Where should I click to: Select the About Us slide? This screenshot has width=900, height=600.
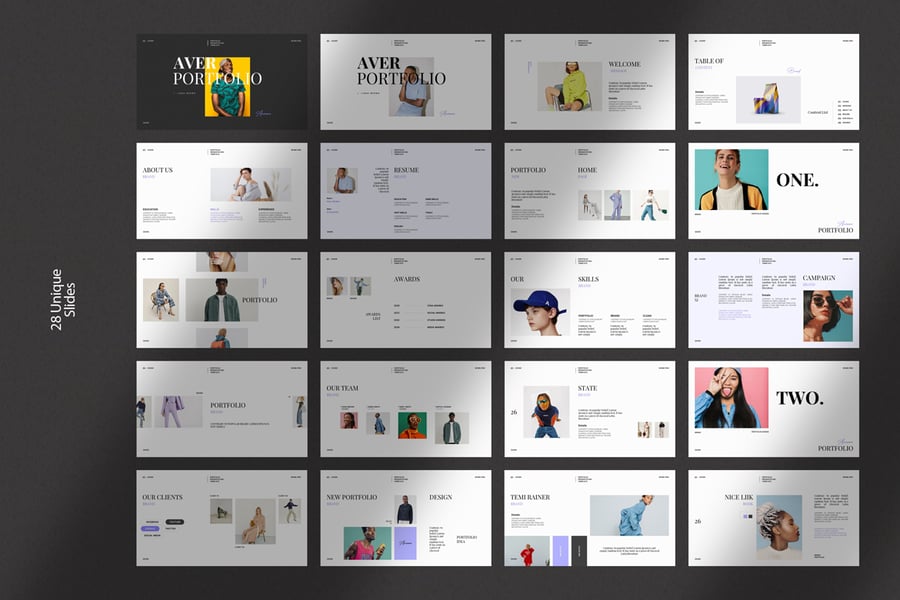[222, 191]
